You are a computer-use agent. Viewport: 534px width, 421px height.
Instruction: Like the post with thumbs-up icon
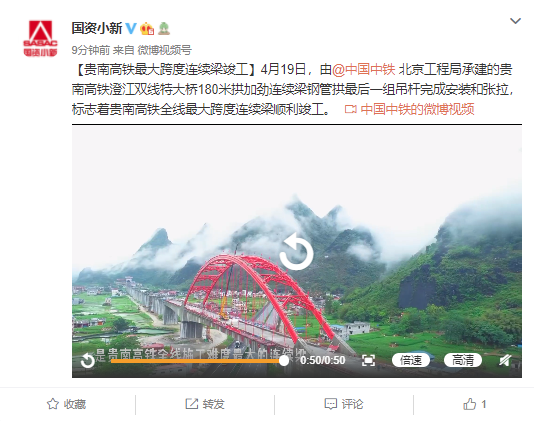pyautogui.click(x=474, y=404)
